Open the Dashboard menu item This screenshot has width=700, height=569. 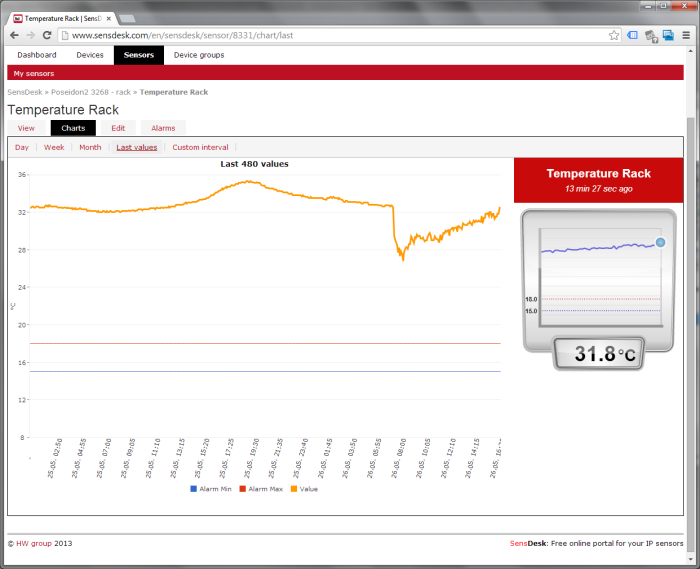point(37,55)
